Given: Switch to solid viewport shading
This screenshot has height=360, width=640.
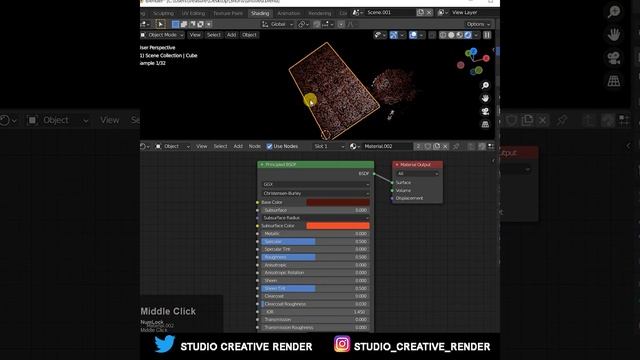Looking at the screenshot, I should [451, 35].
